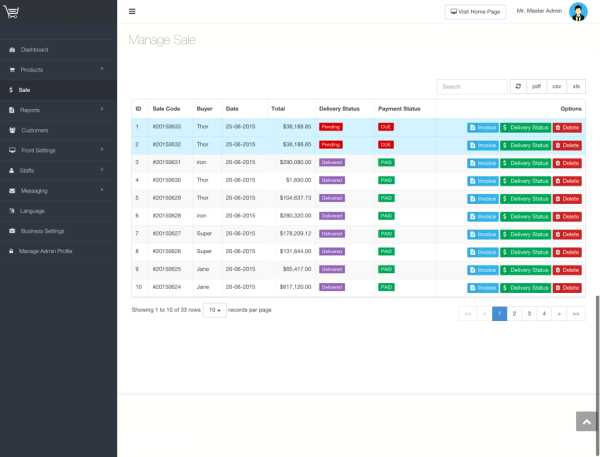Image resolution: width=600 pixels, height=457 pixels.
Task: Open Language menu item in sidebar
Action: click(32, 211)
